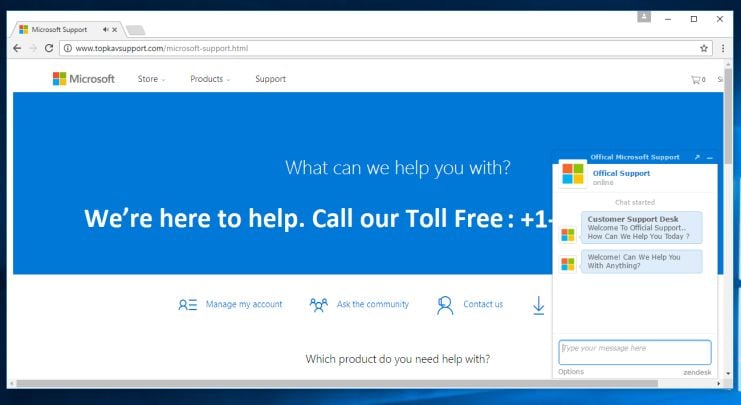Open the Ask the community link
The width and height of the screenshot is (741, 405).
click(x=372, y=304)
